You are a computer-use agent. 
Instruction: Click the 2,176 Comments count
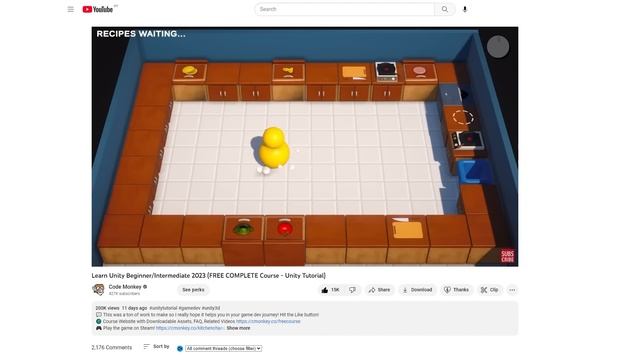pyautogui.click(x=111, y=347)
